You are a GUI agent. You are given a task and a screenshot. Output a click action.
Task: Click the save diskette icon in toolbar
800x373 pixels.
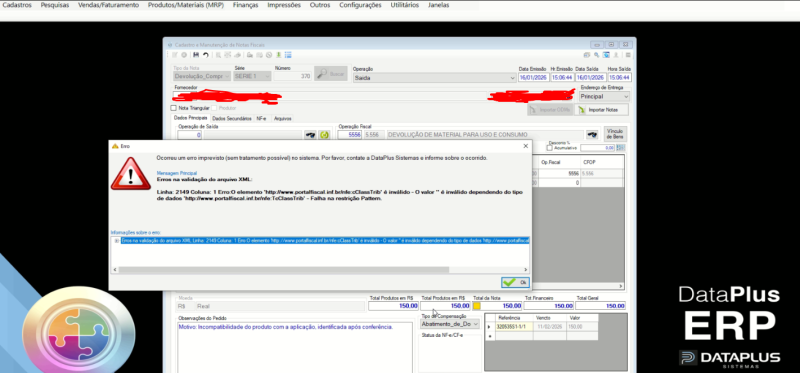pyautogui.click(x=196, y=55)
